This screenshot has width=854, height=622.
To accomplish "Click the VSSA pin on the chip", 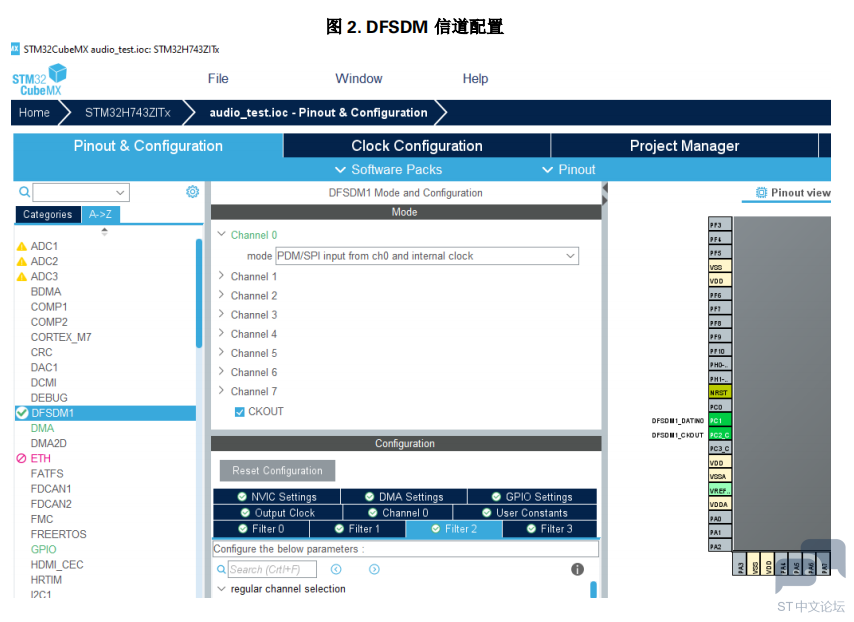I will pos(719,476).
